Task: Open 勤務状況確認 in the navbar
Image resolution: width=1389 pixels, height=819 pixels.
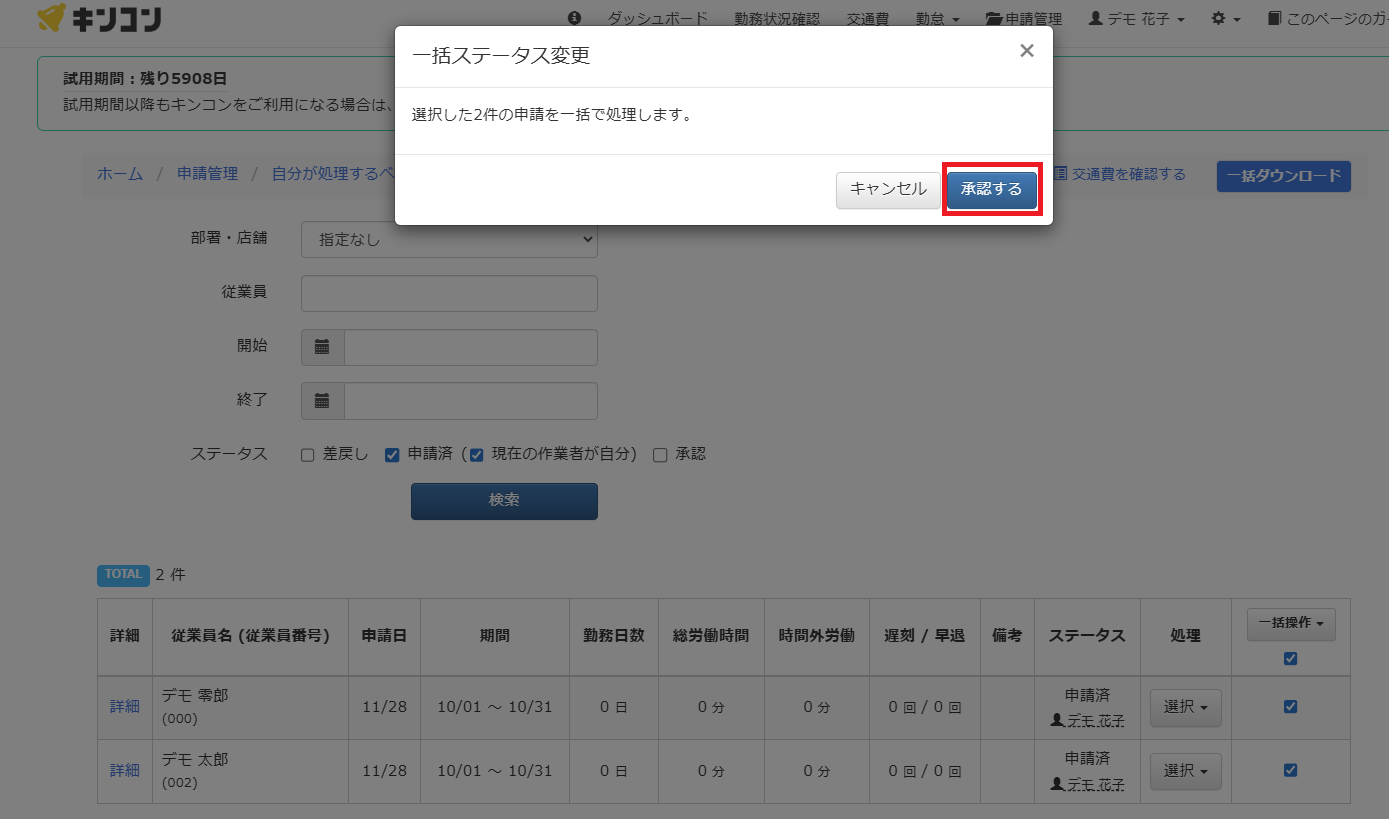Action: tap(776, 19)
